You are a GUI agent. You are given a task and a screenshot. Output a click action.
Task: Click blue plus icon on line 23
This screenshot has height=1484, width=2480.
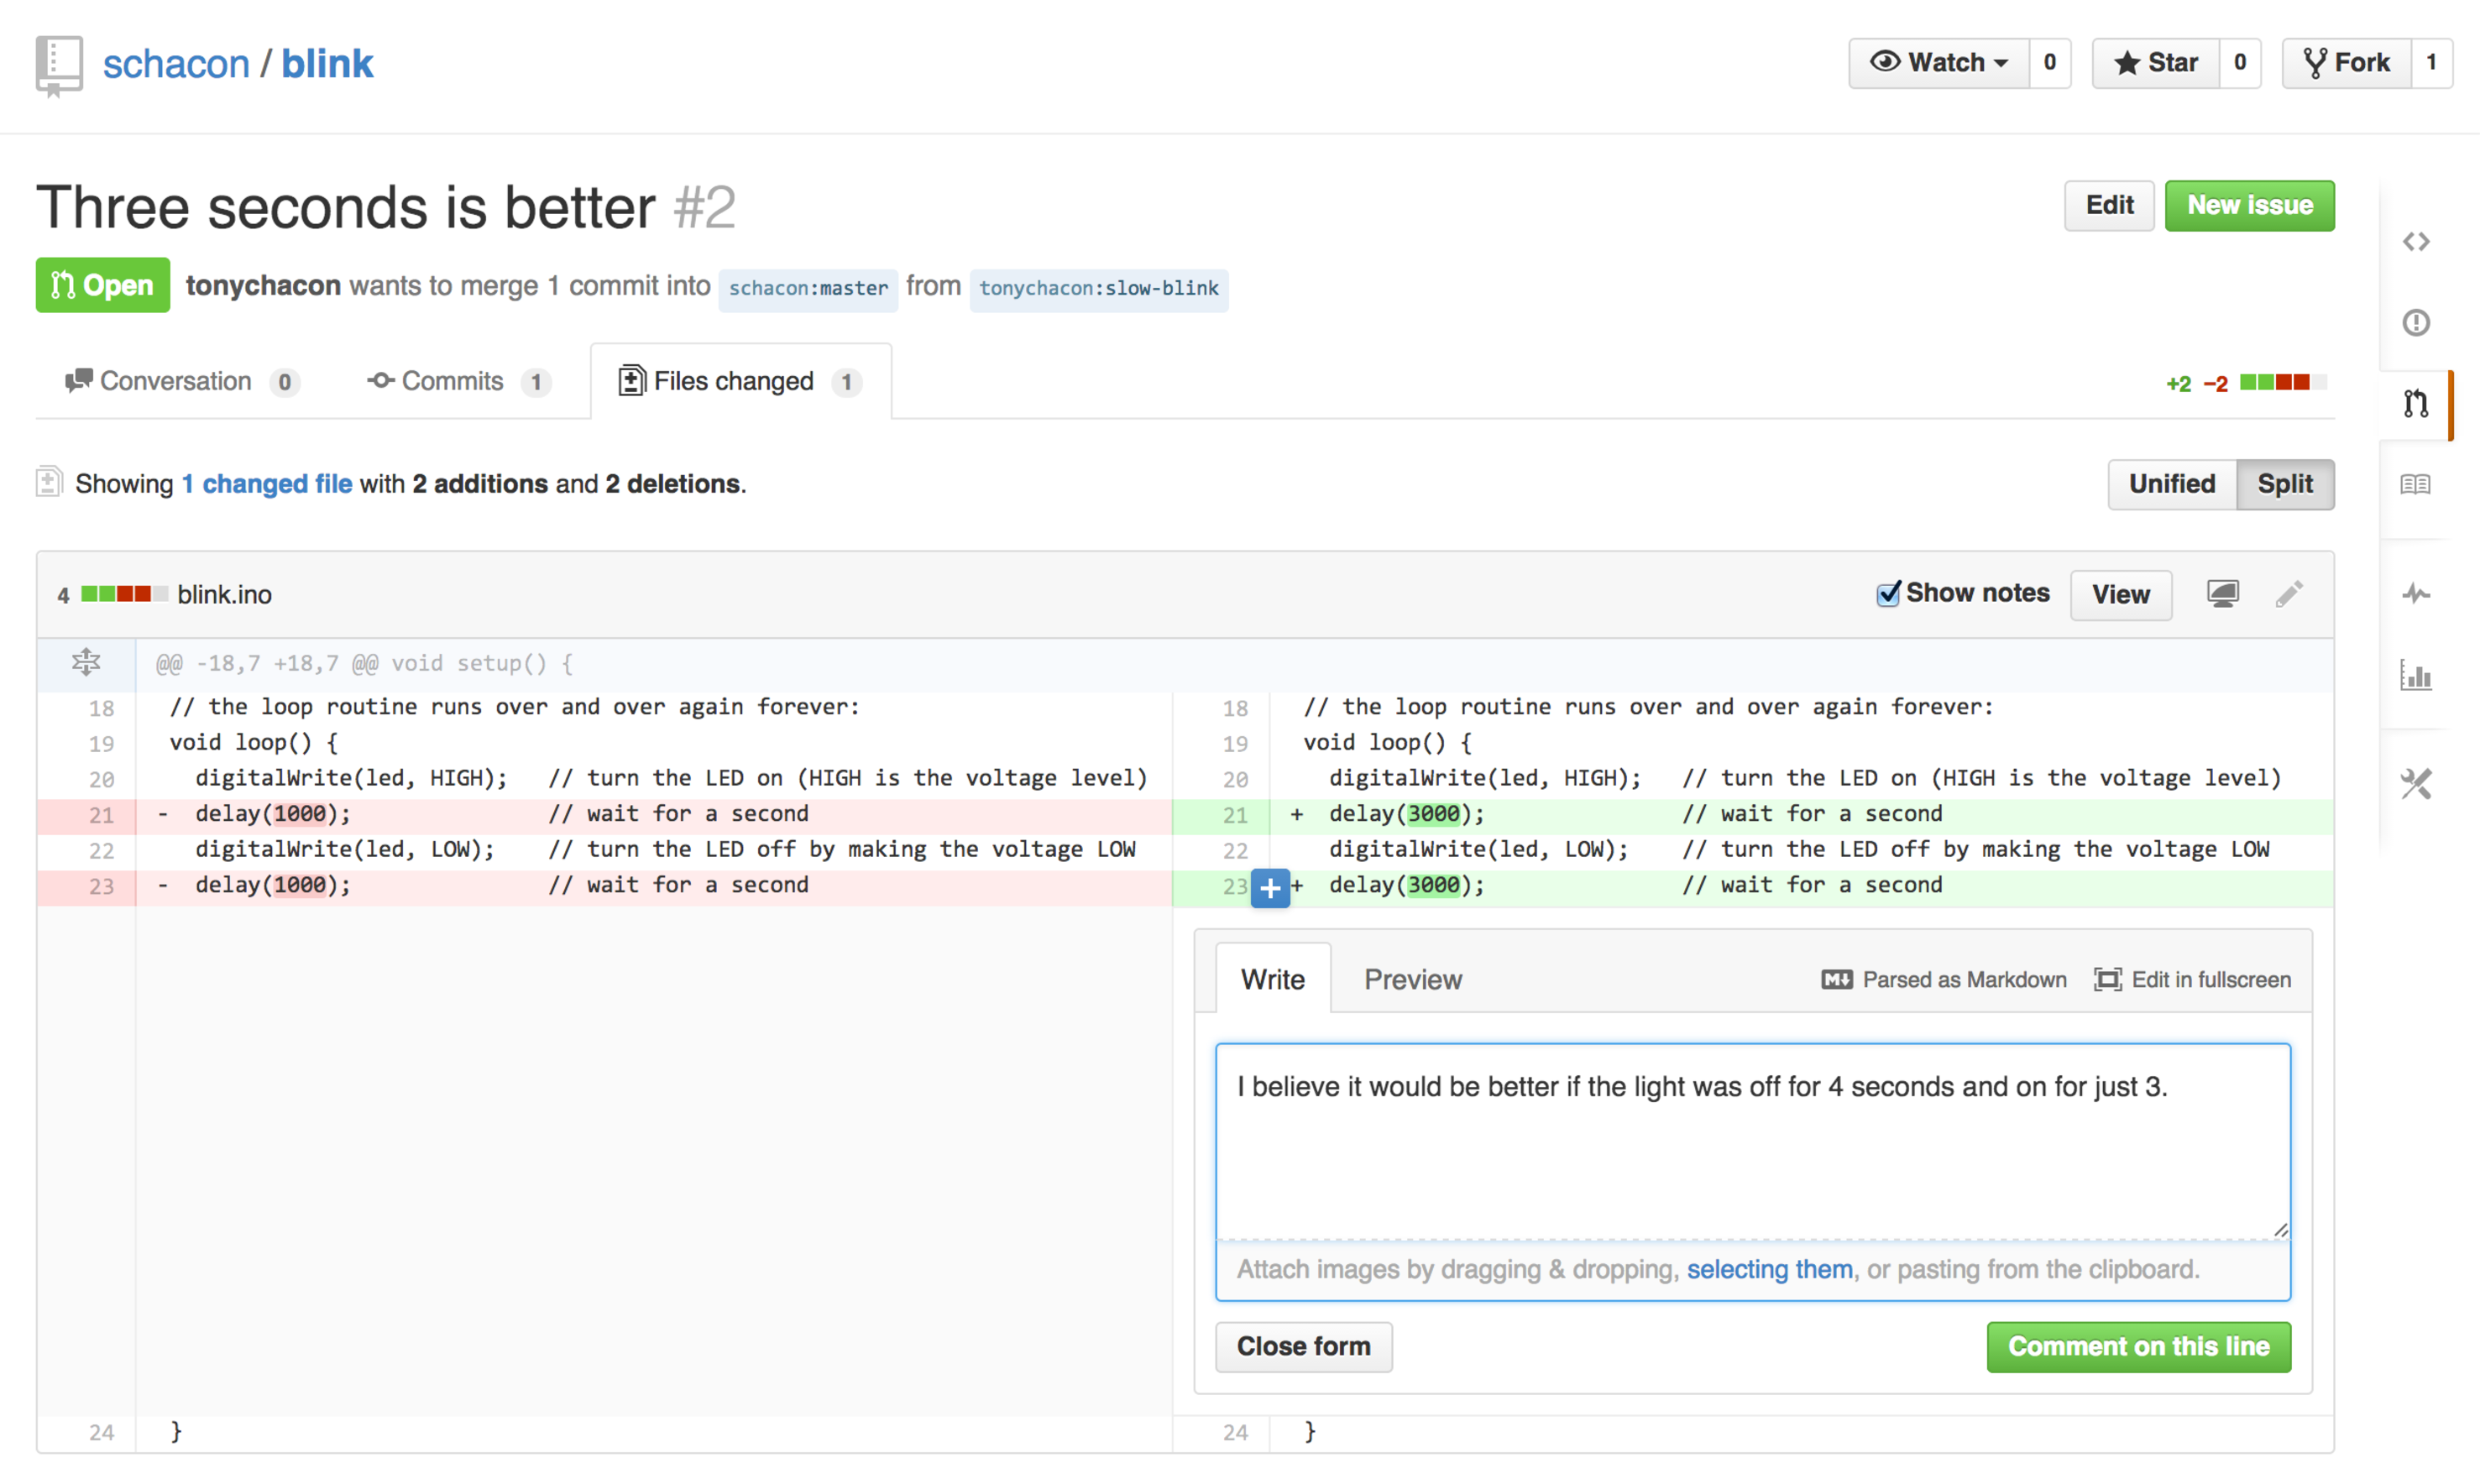(x=1269, y=888)
